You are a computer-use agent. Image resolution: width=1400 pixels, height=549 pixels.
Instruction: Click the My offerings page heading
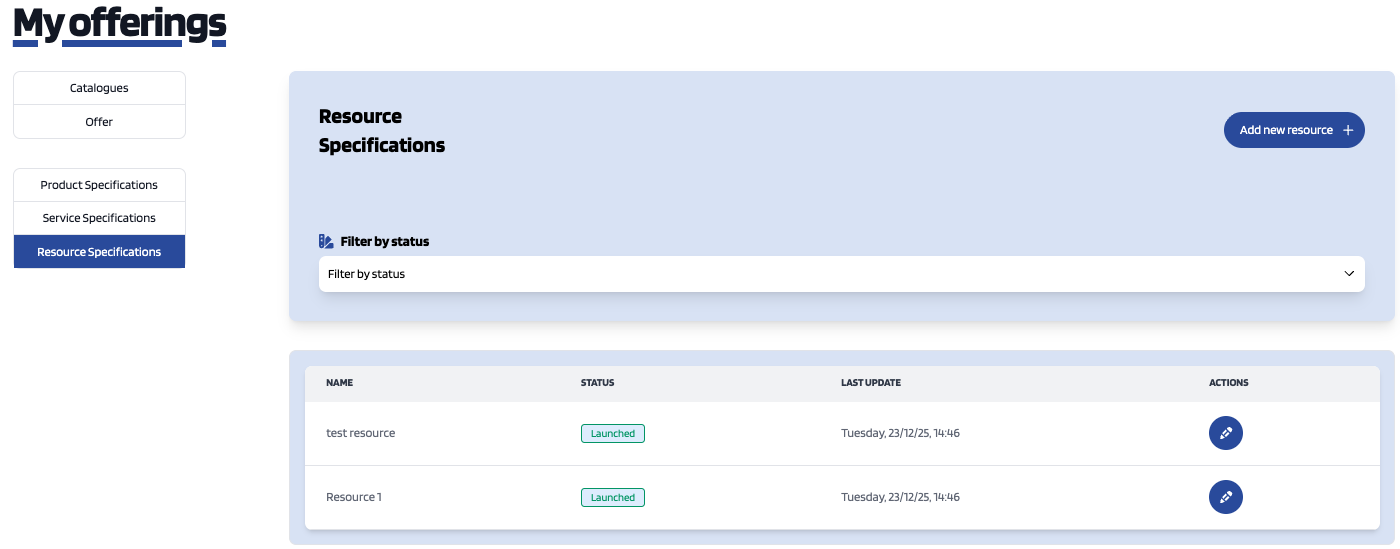[119, 24]
